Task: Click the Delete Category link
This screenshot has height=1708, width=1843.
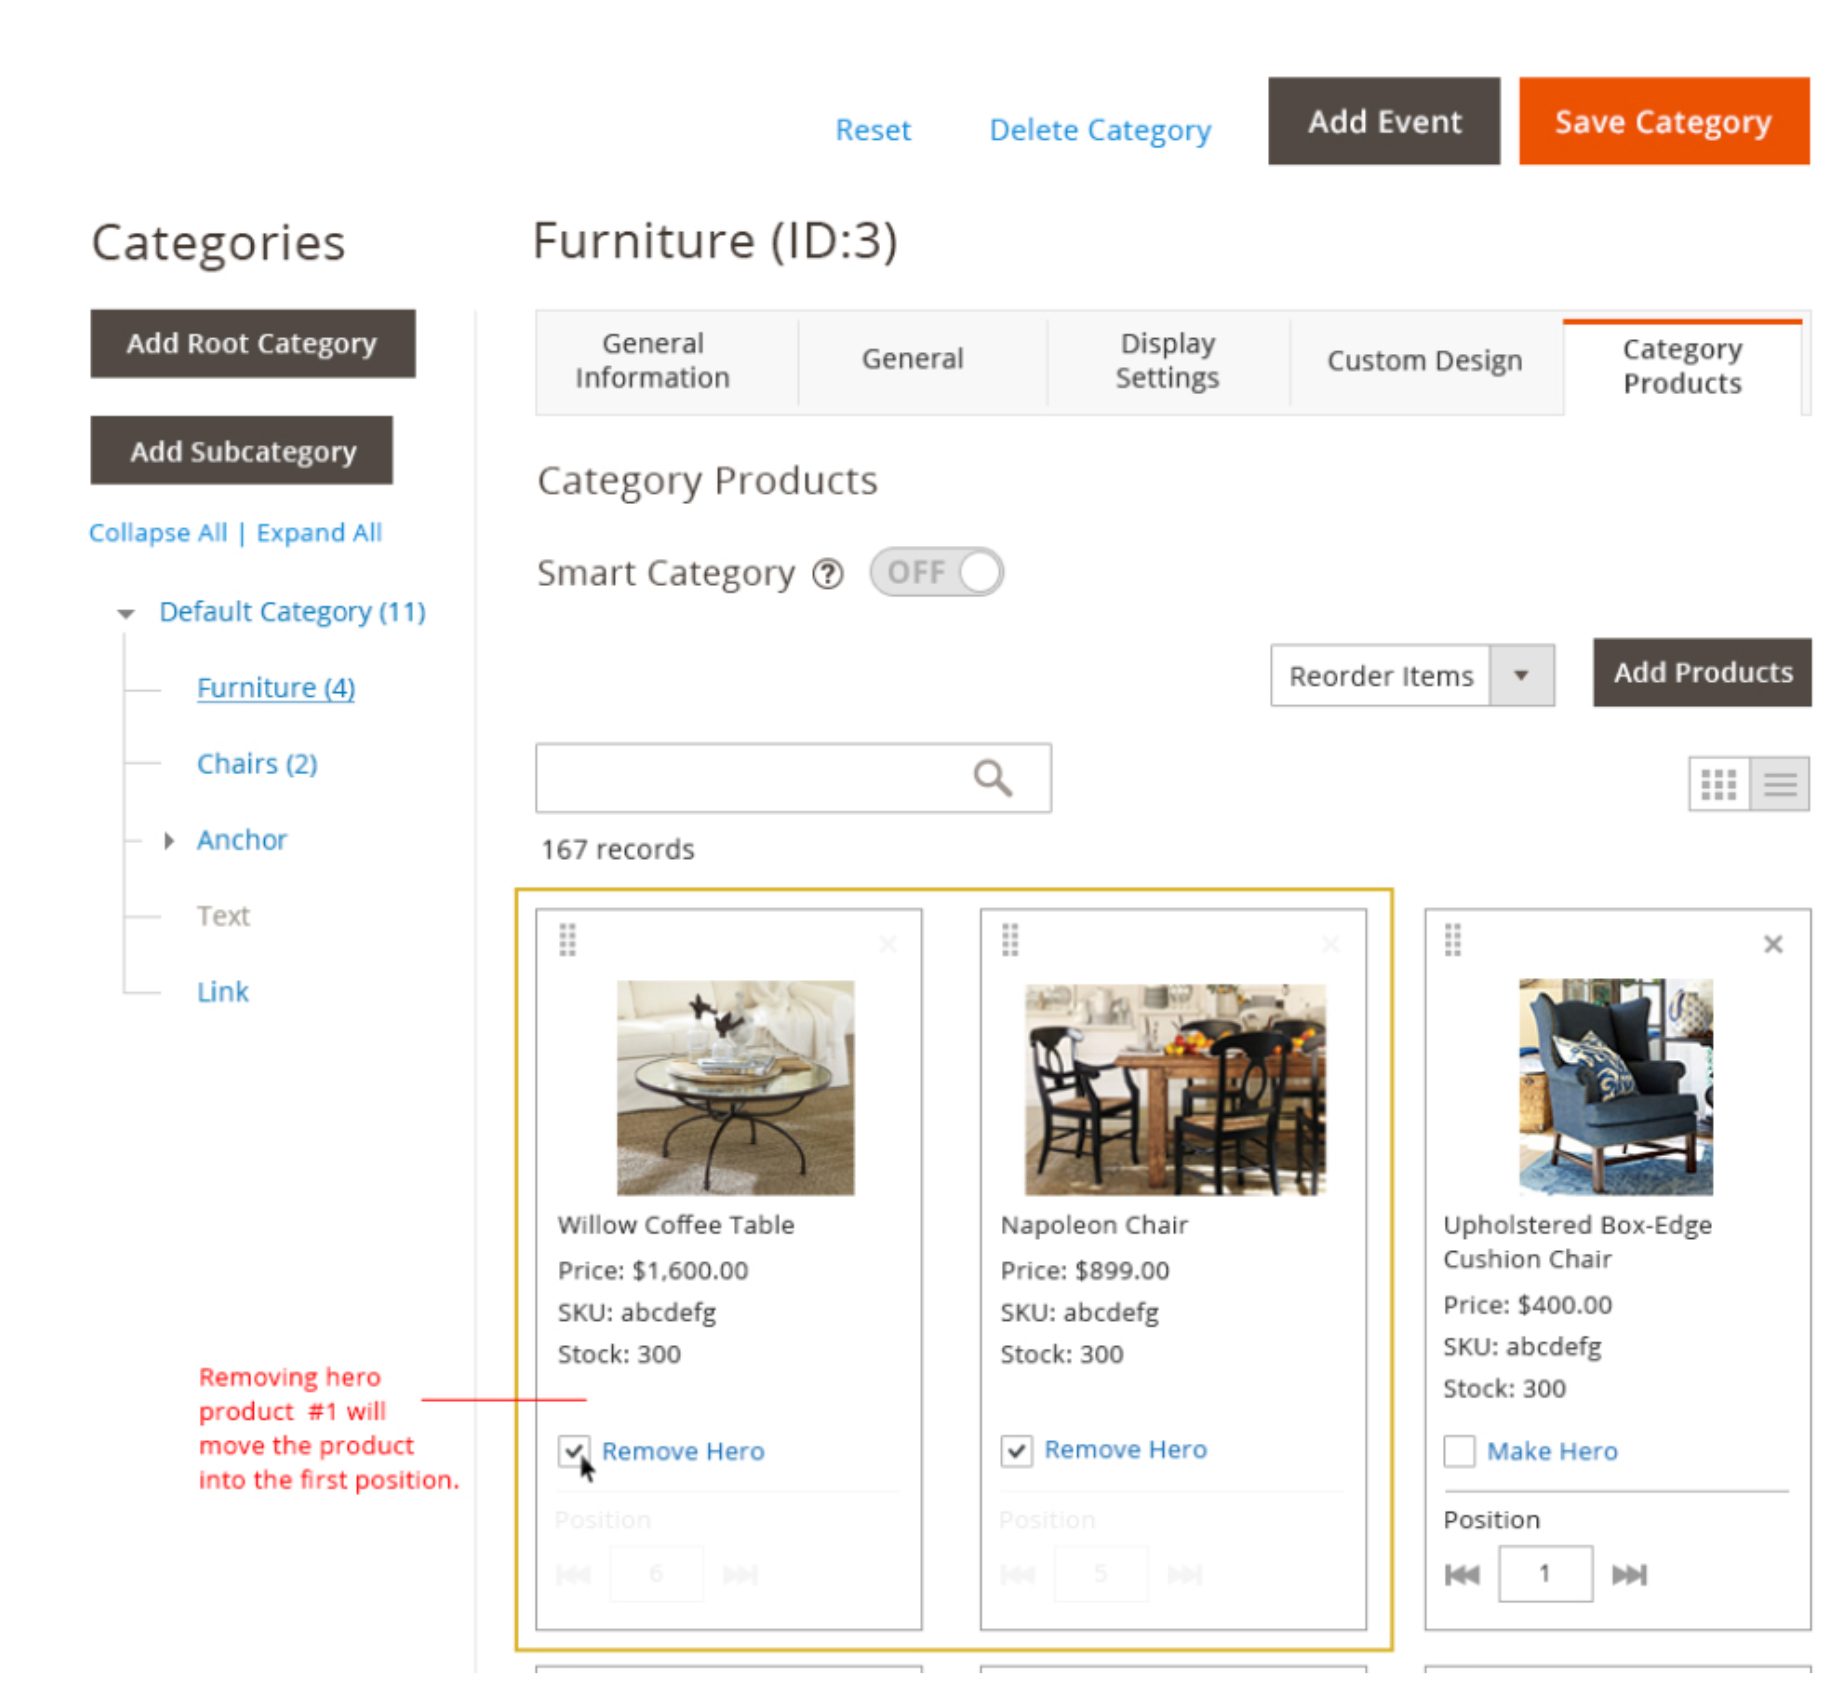Action: tap(1100, 130)
